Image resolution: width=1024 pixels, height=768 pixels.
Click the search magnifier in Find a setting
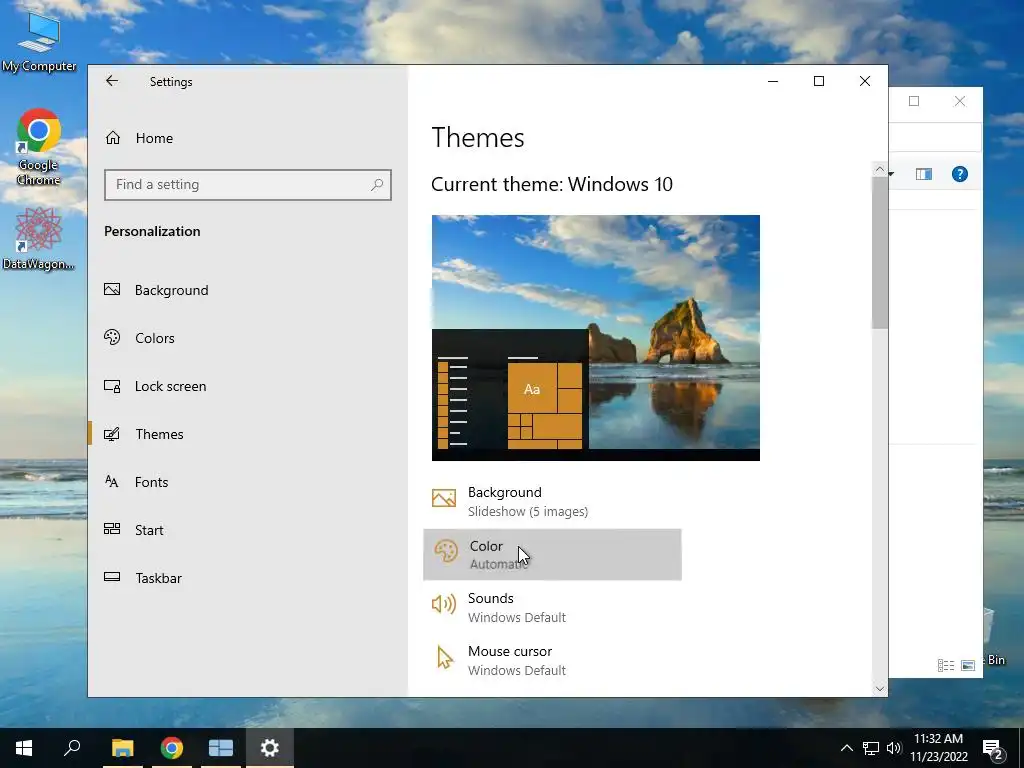(x=377, y=185)
